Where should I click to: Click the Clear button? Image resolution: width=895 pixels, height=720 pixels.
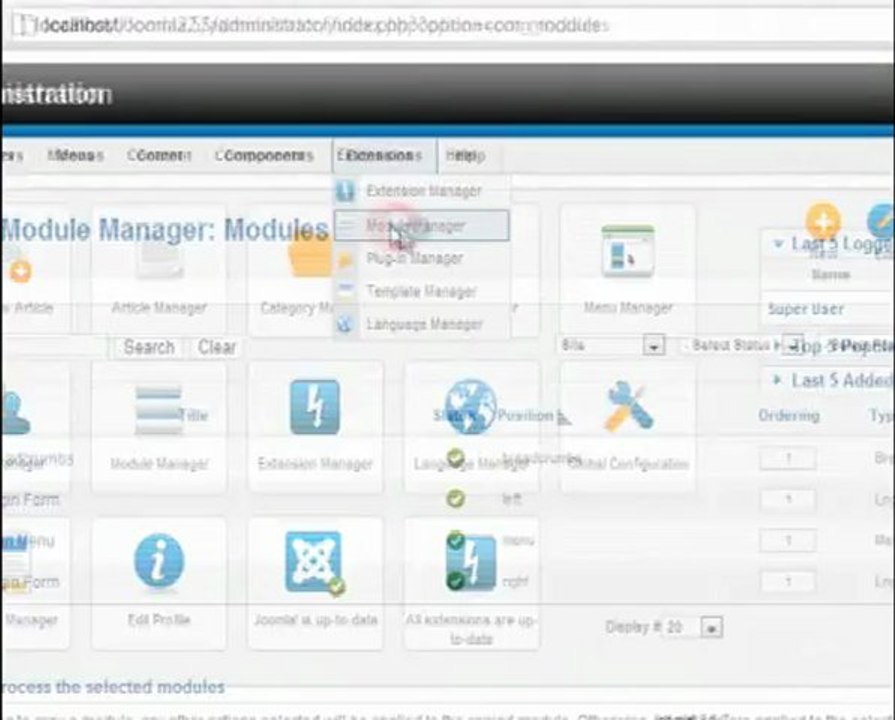(x=216, y=347)
